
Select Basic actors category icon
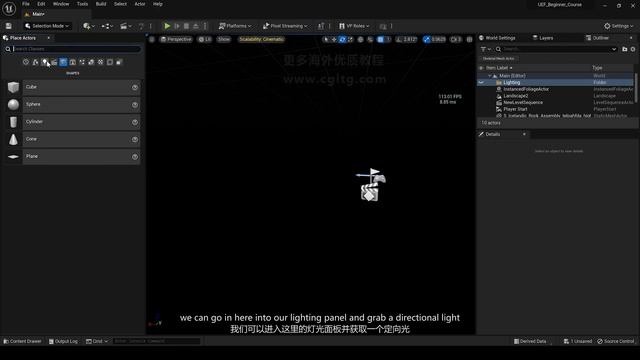point(36,62)
